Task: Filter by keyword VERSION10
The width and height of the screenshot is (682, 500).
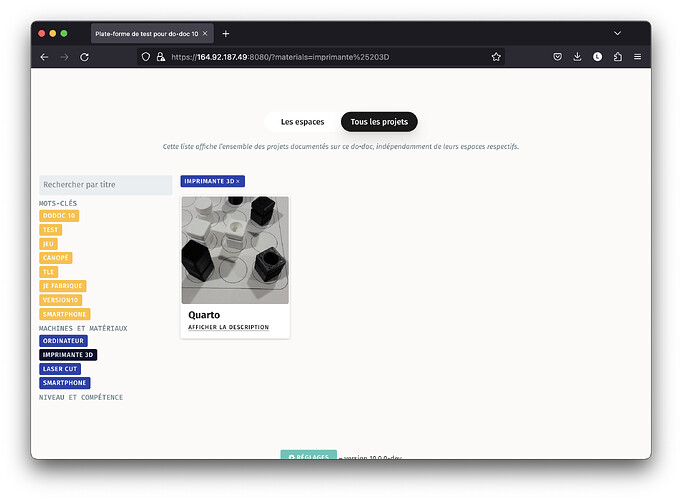Action: click(60, 300)
